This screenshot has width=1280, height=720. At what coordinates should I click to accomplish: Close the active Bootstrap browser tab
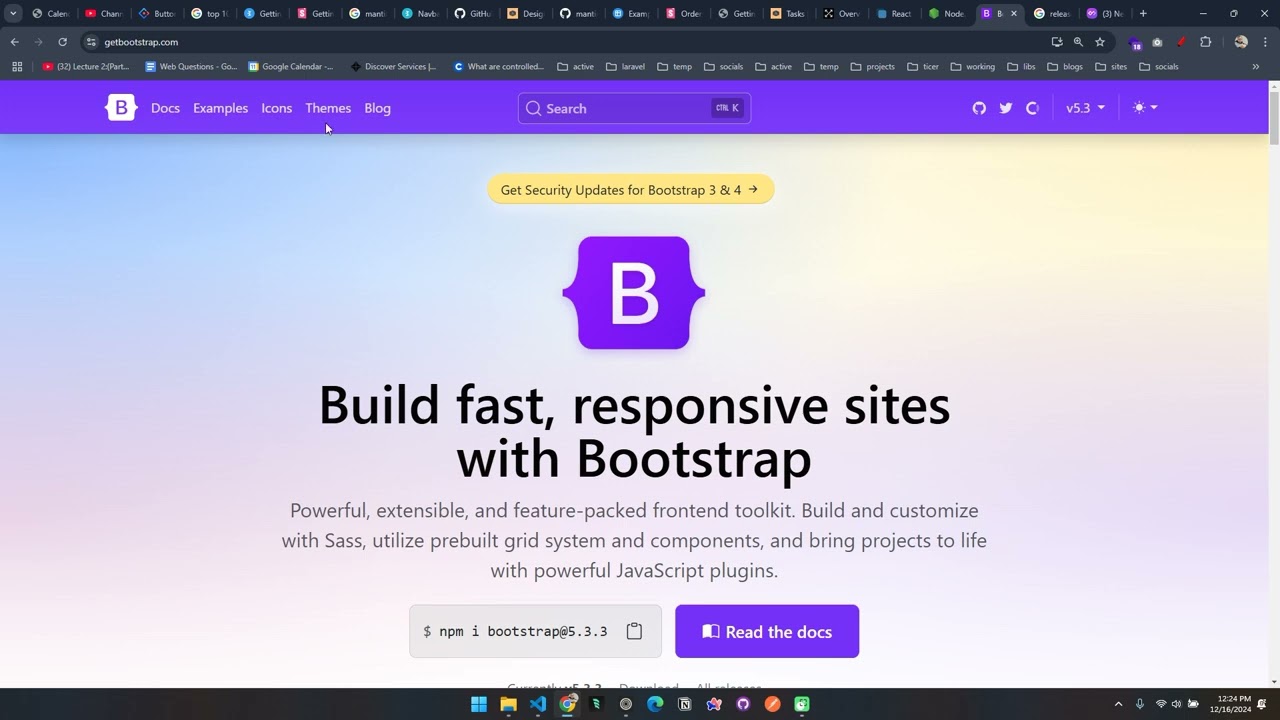(x=1013, y=14)
